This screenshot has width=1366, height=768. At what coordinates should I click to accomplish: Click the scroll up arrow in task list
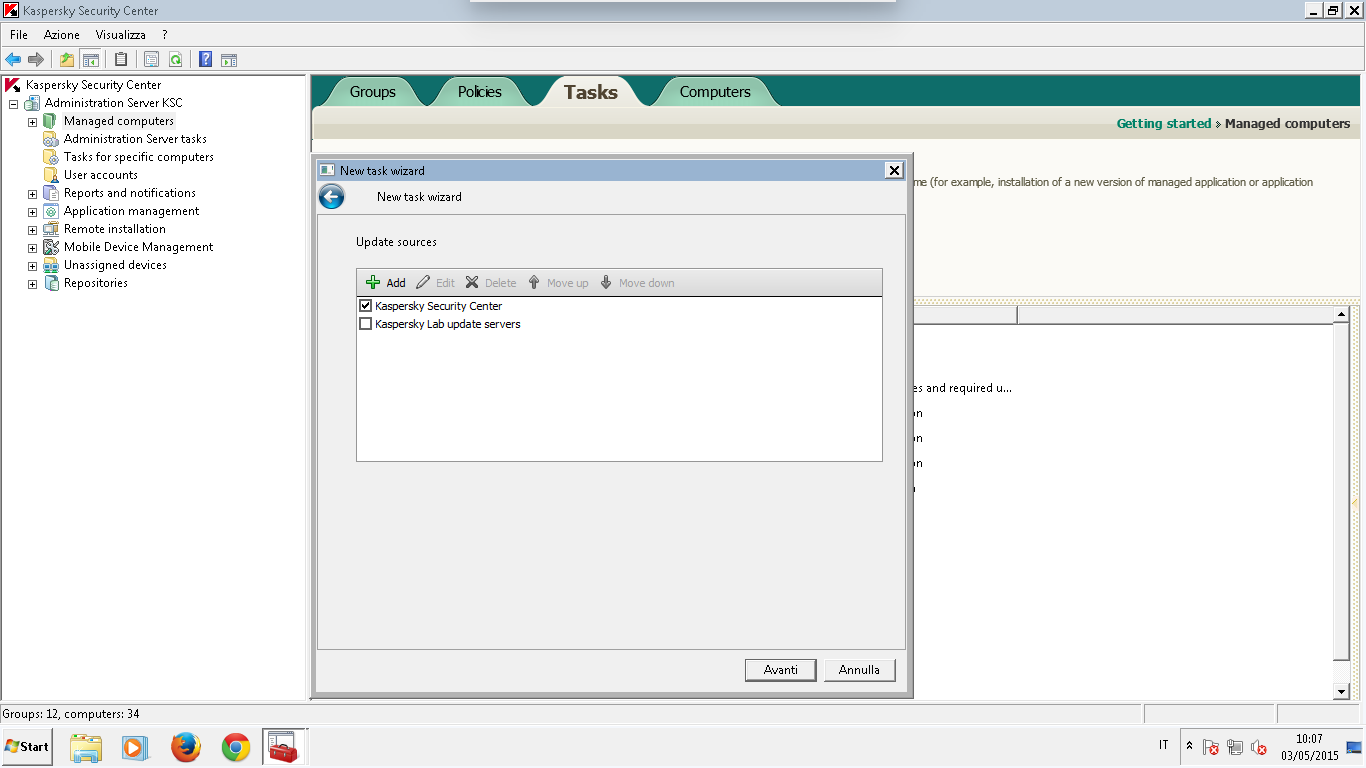pyautogui.click(x=1342, y=316)
